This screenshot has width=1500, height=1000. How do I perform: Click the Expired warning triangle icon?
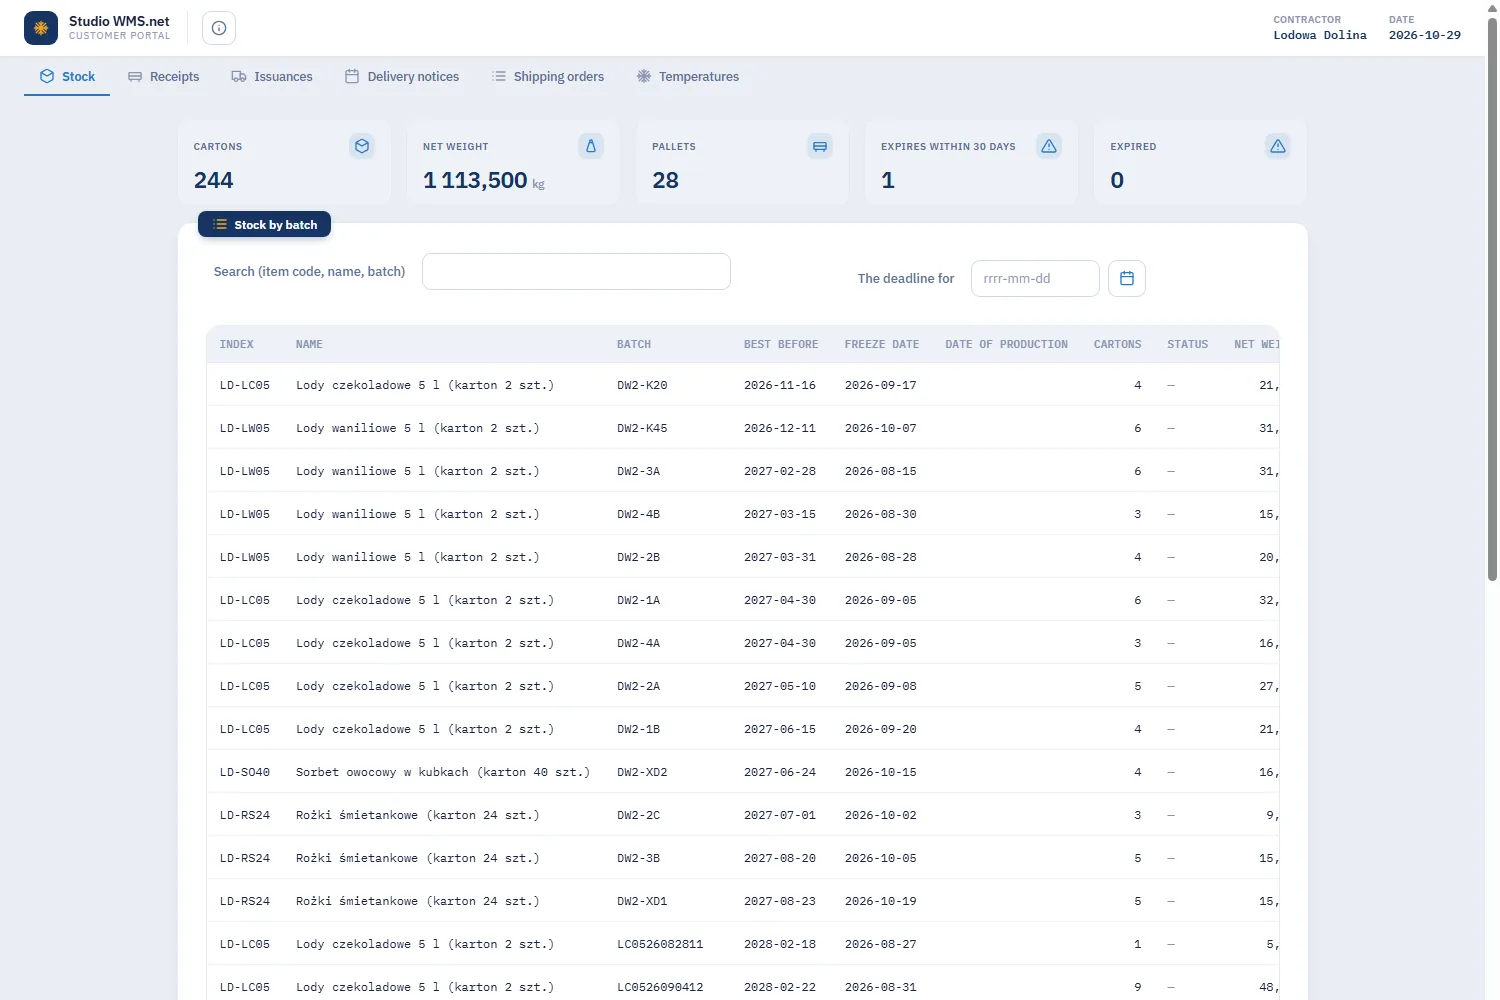[1278, 146]
